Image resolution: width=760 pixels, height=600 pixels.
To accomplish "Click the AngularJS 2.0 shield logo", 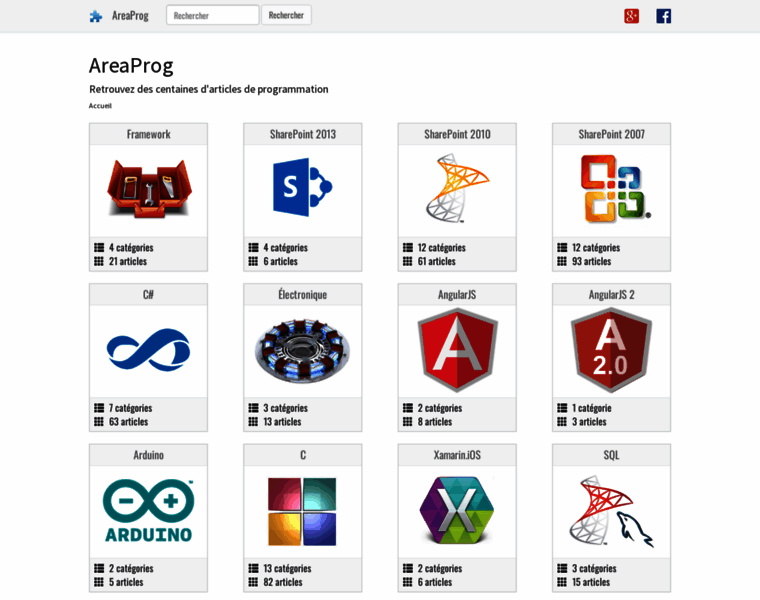I will coord(611,350).
